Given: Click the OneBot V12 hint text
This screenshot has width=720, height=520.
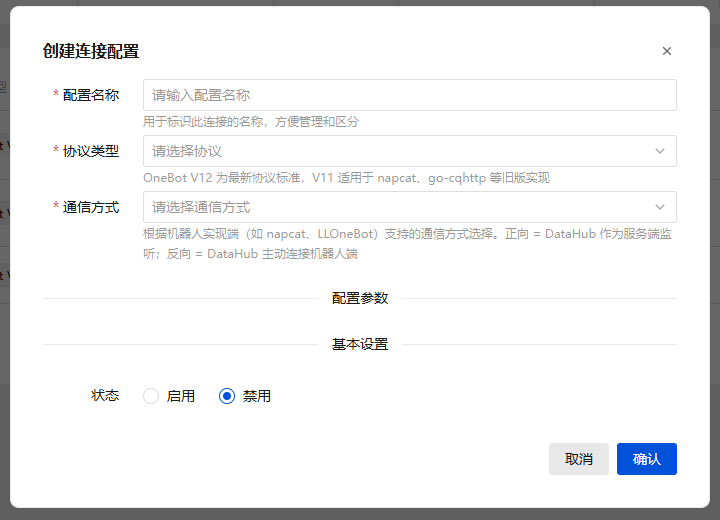Looking at the screenshot, I should [346, 178].
